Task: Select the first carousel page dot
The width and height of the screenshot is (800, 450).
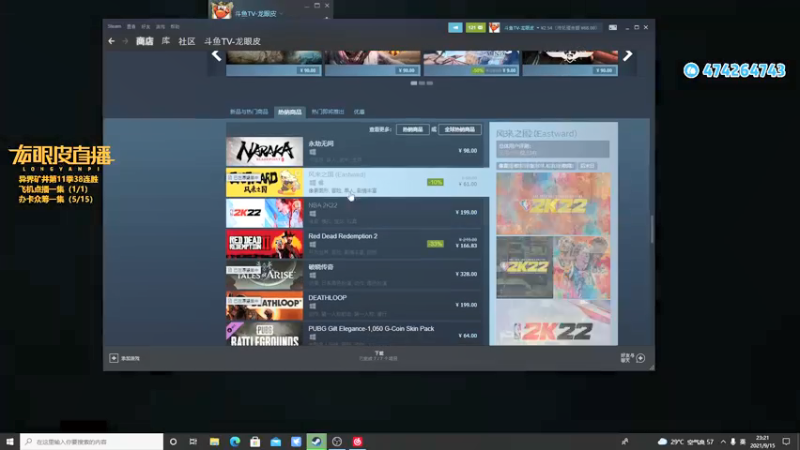Action: click(414, 83)
